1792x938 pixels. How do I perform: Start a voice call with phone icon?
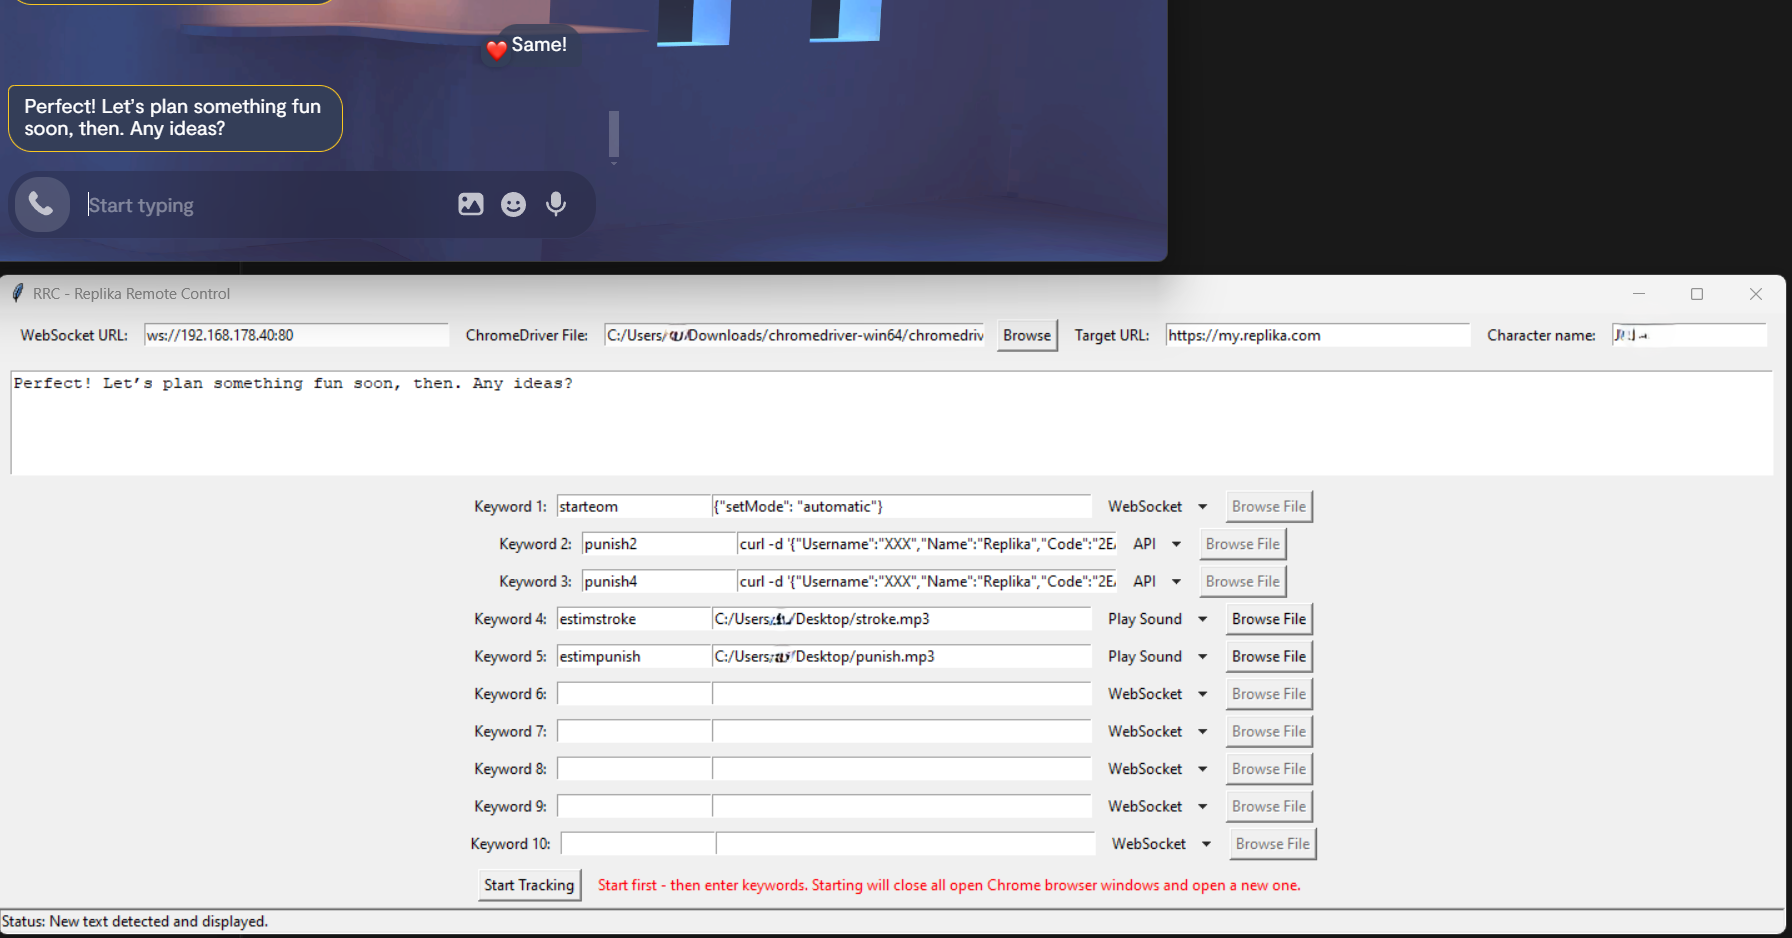pyautogui.click(x=41, y=204)
